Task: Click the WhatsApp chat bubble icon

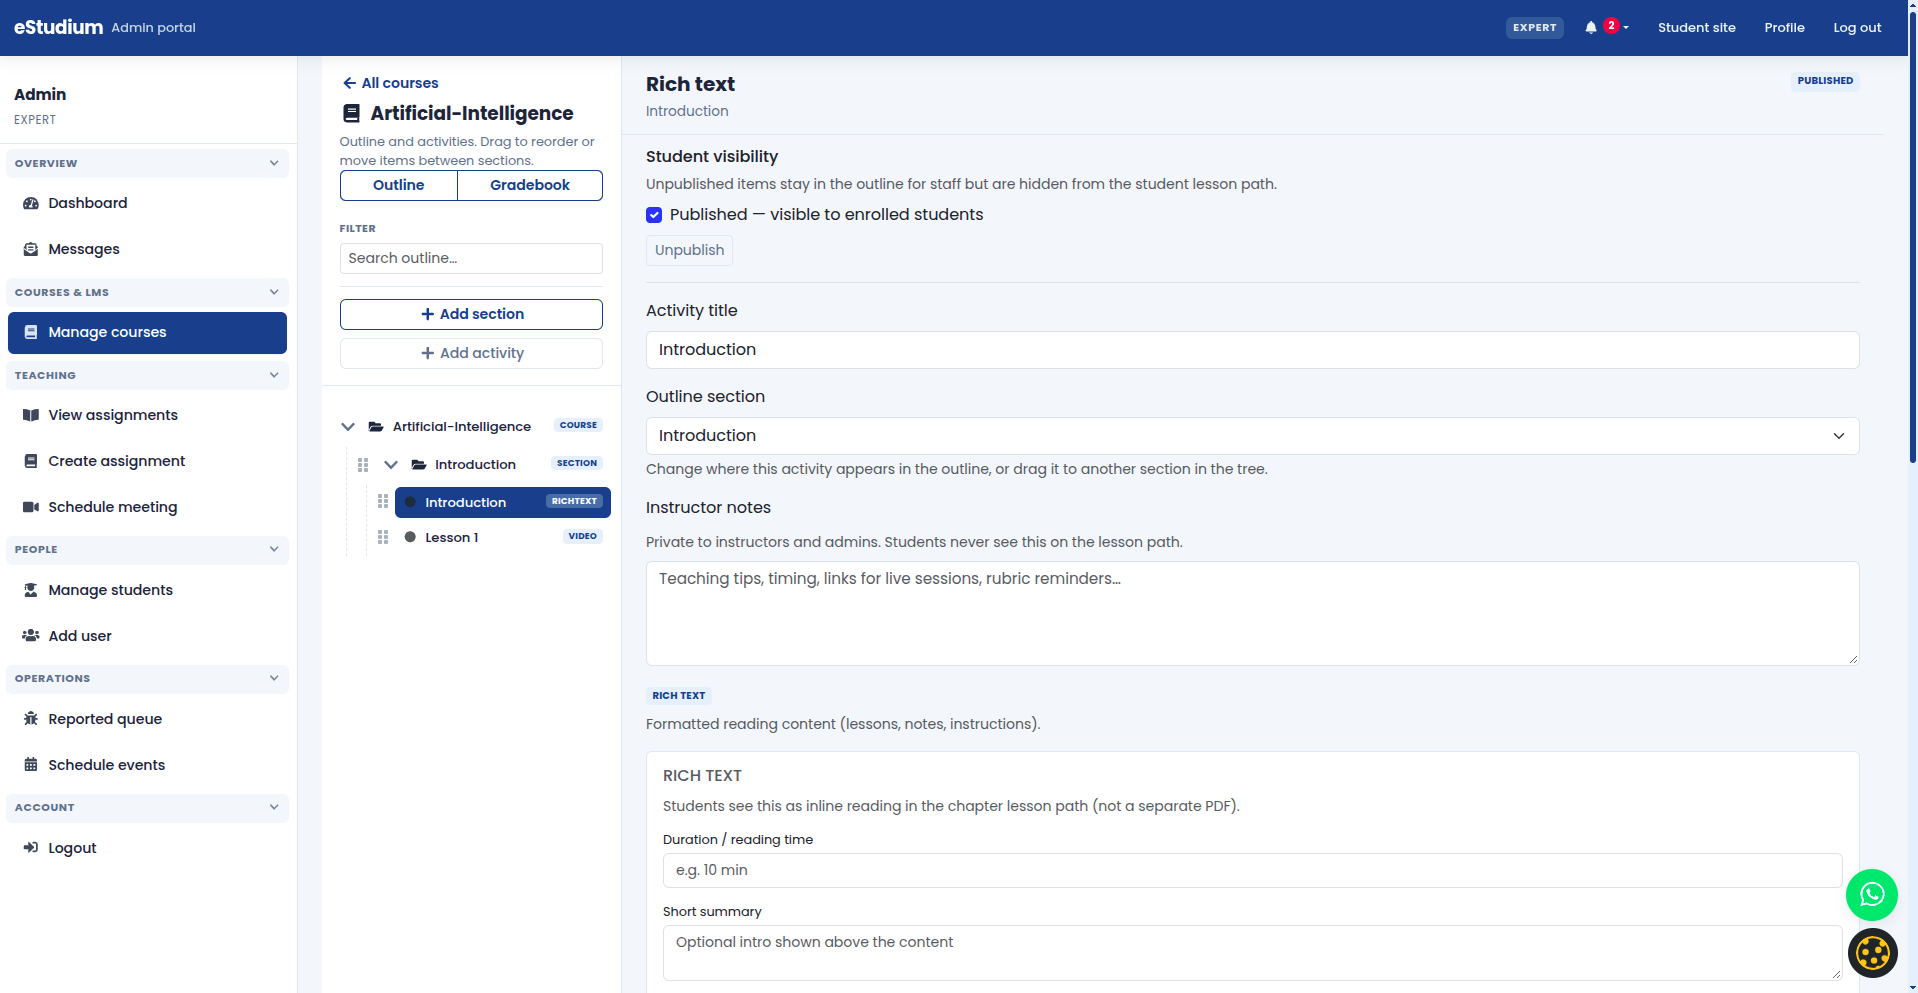Action: coord(1871,895)
